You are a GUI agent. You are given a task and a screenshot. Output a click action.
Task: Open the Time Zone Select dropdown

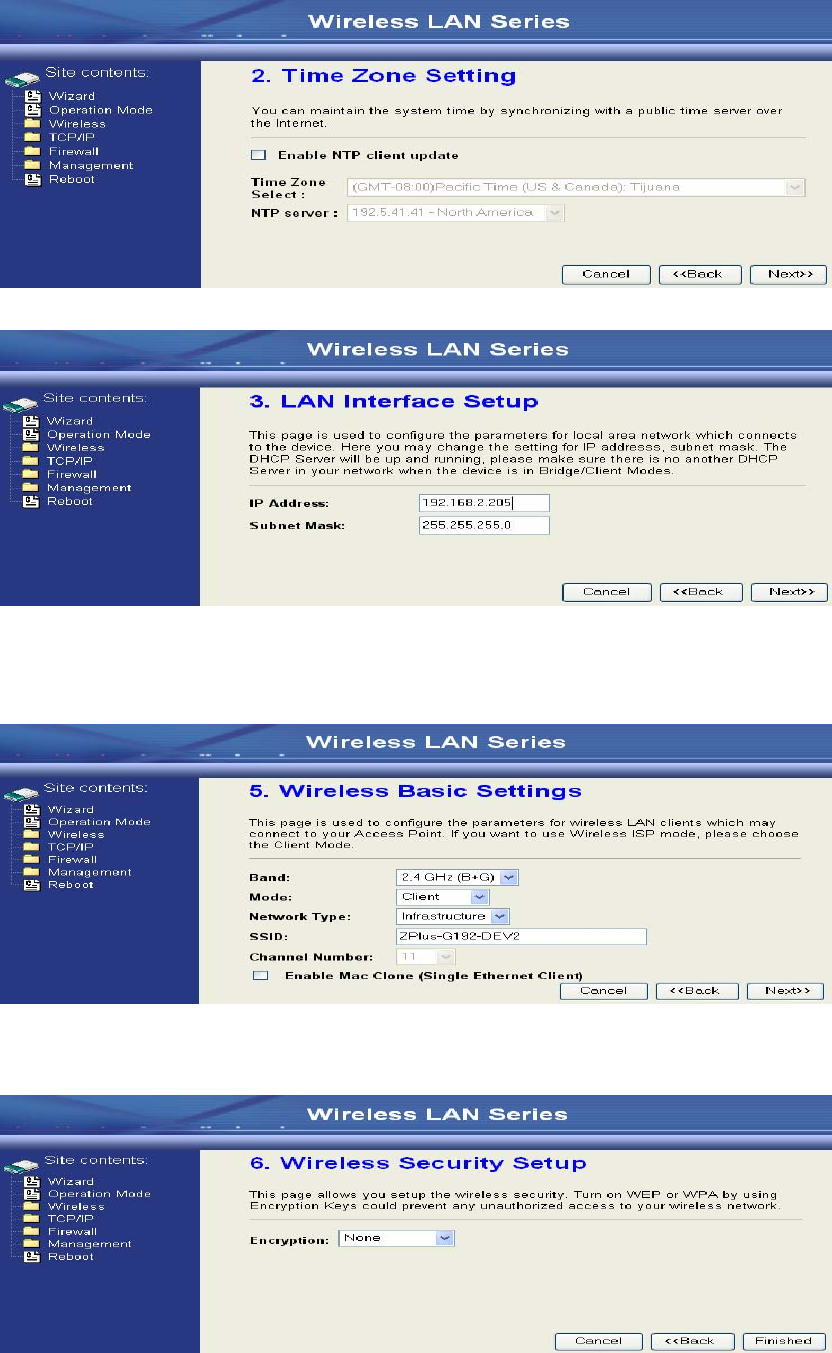click(576, 187)
